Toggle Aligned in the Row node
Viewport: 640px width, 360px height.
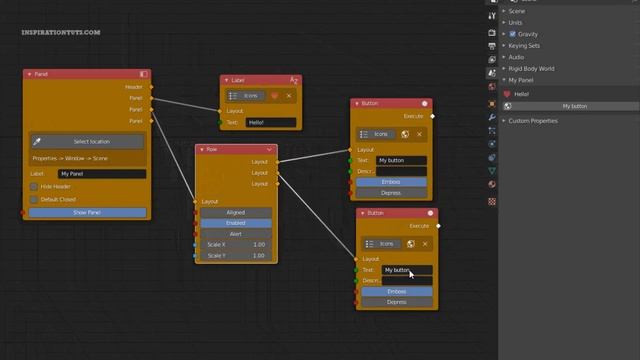point(236,212)
